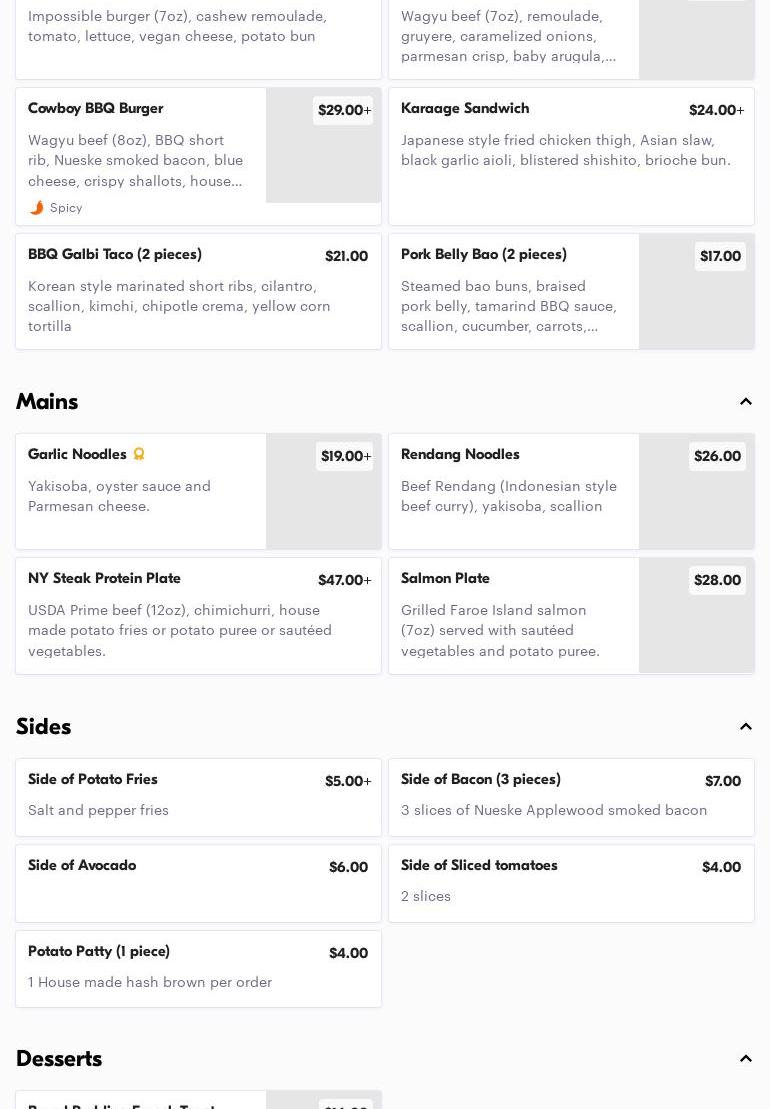
Task: Open the Potato Patty (1 piece) item
Action: pyautogui.click(x=198, y=969)
